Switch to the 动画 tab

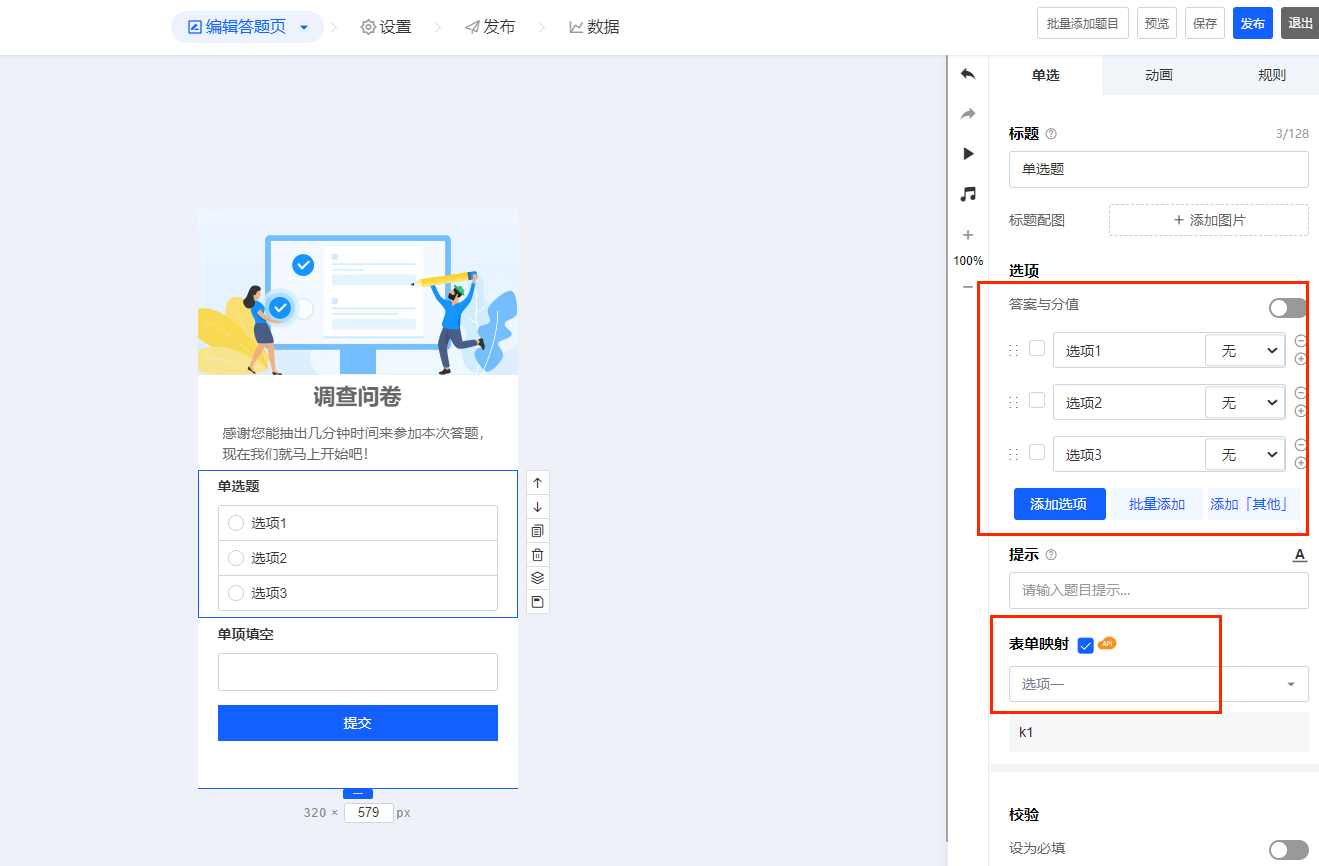(x=1158, y=75)
